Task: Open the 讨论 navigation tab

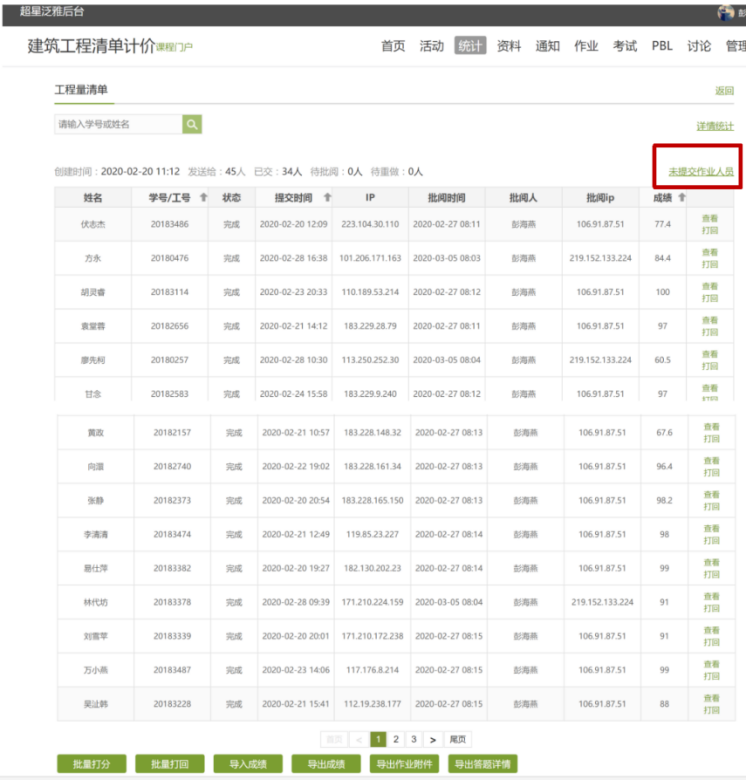Action: pos(700,46)
